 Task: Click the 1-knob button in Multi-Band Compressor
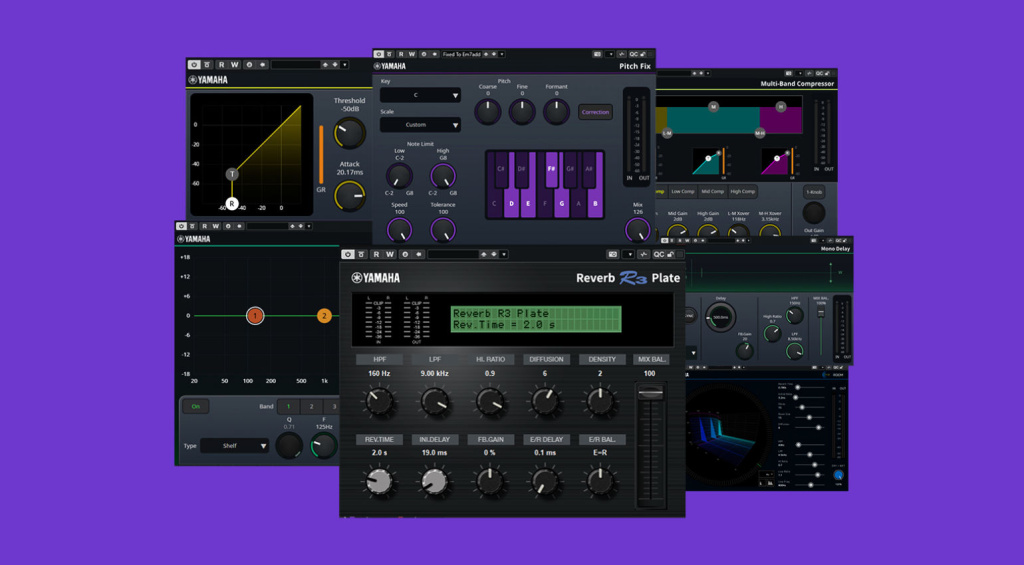pos(813,192)
